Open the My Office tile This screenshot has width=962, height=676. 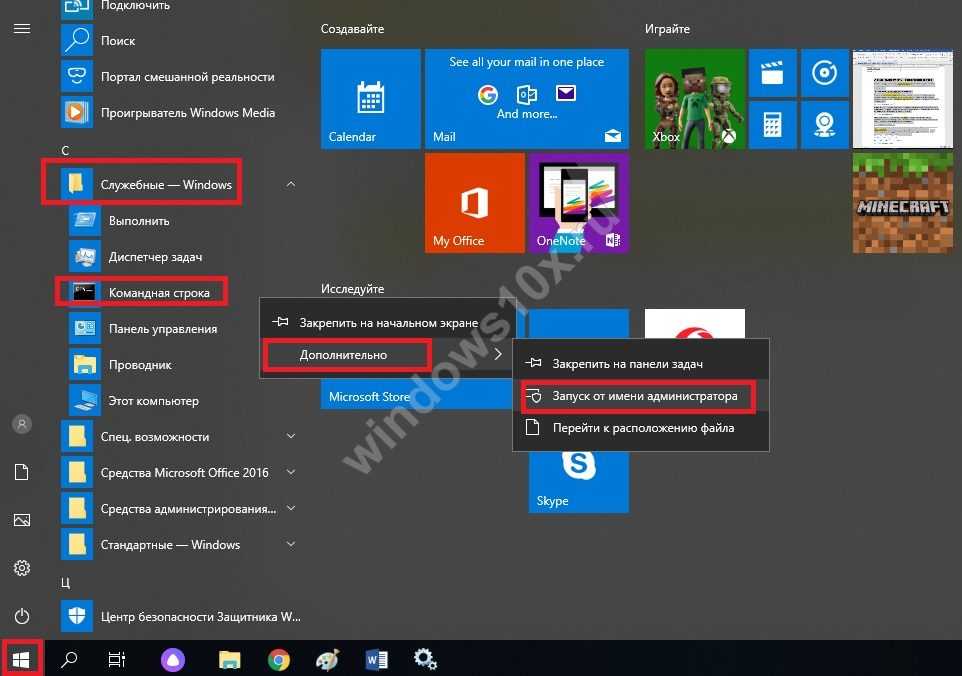(474, 202)
